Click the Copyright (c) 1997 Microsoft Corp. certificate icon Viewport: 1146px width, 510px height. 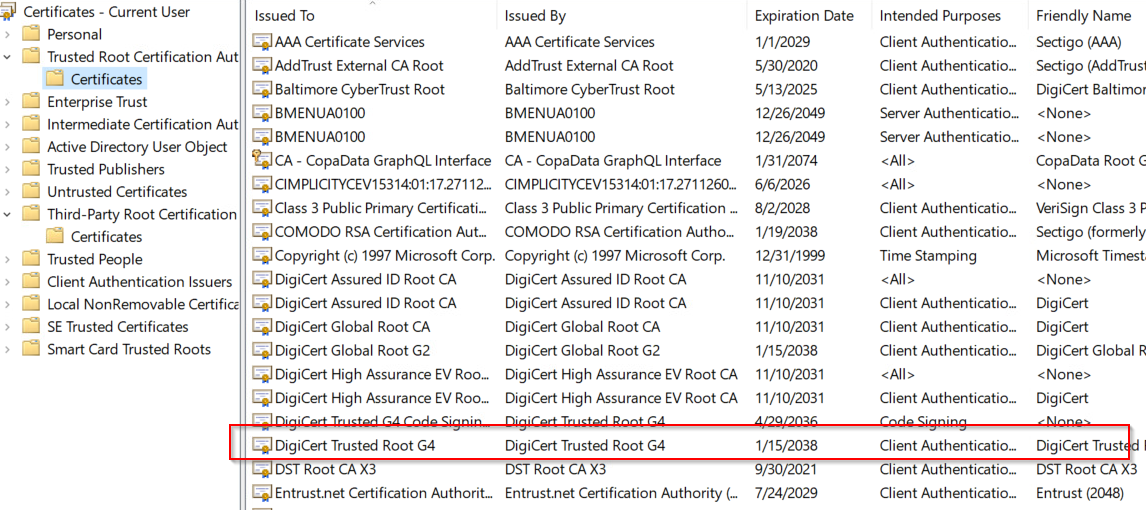click(x=262, y=256)
